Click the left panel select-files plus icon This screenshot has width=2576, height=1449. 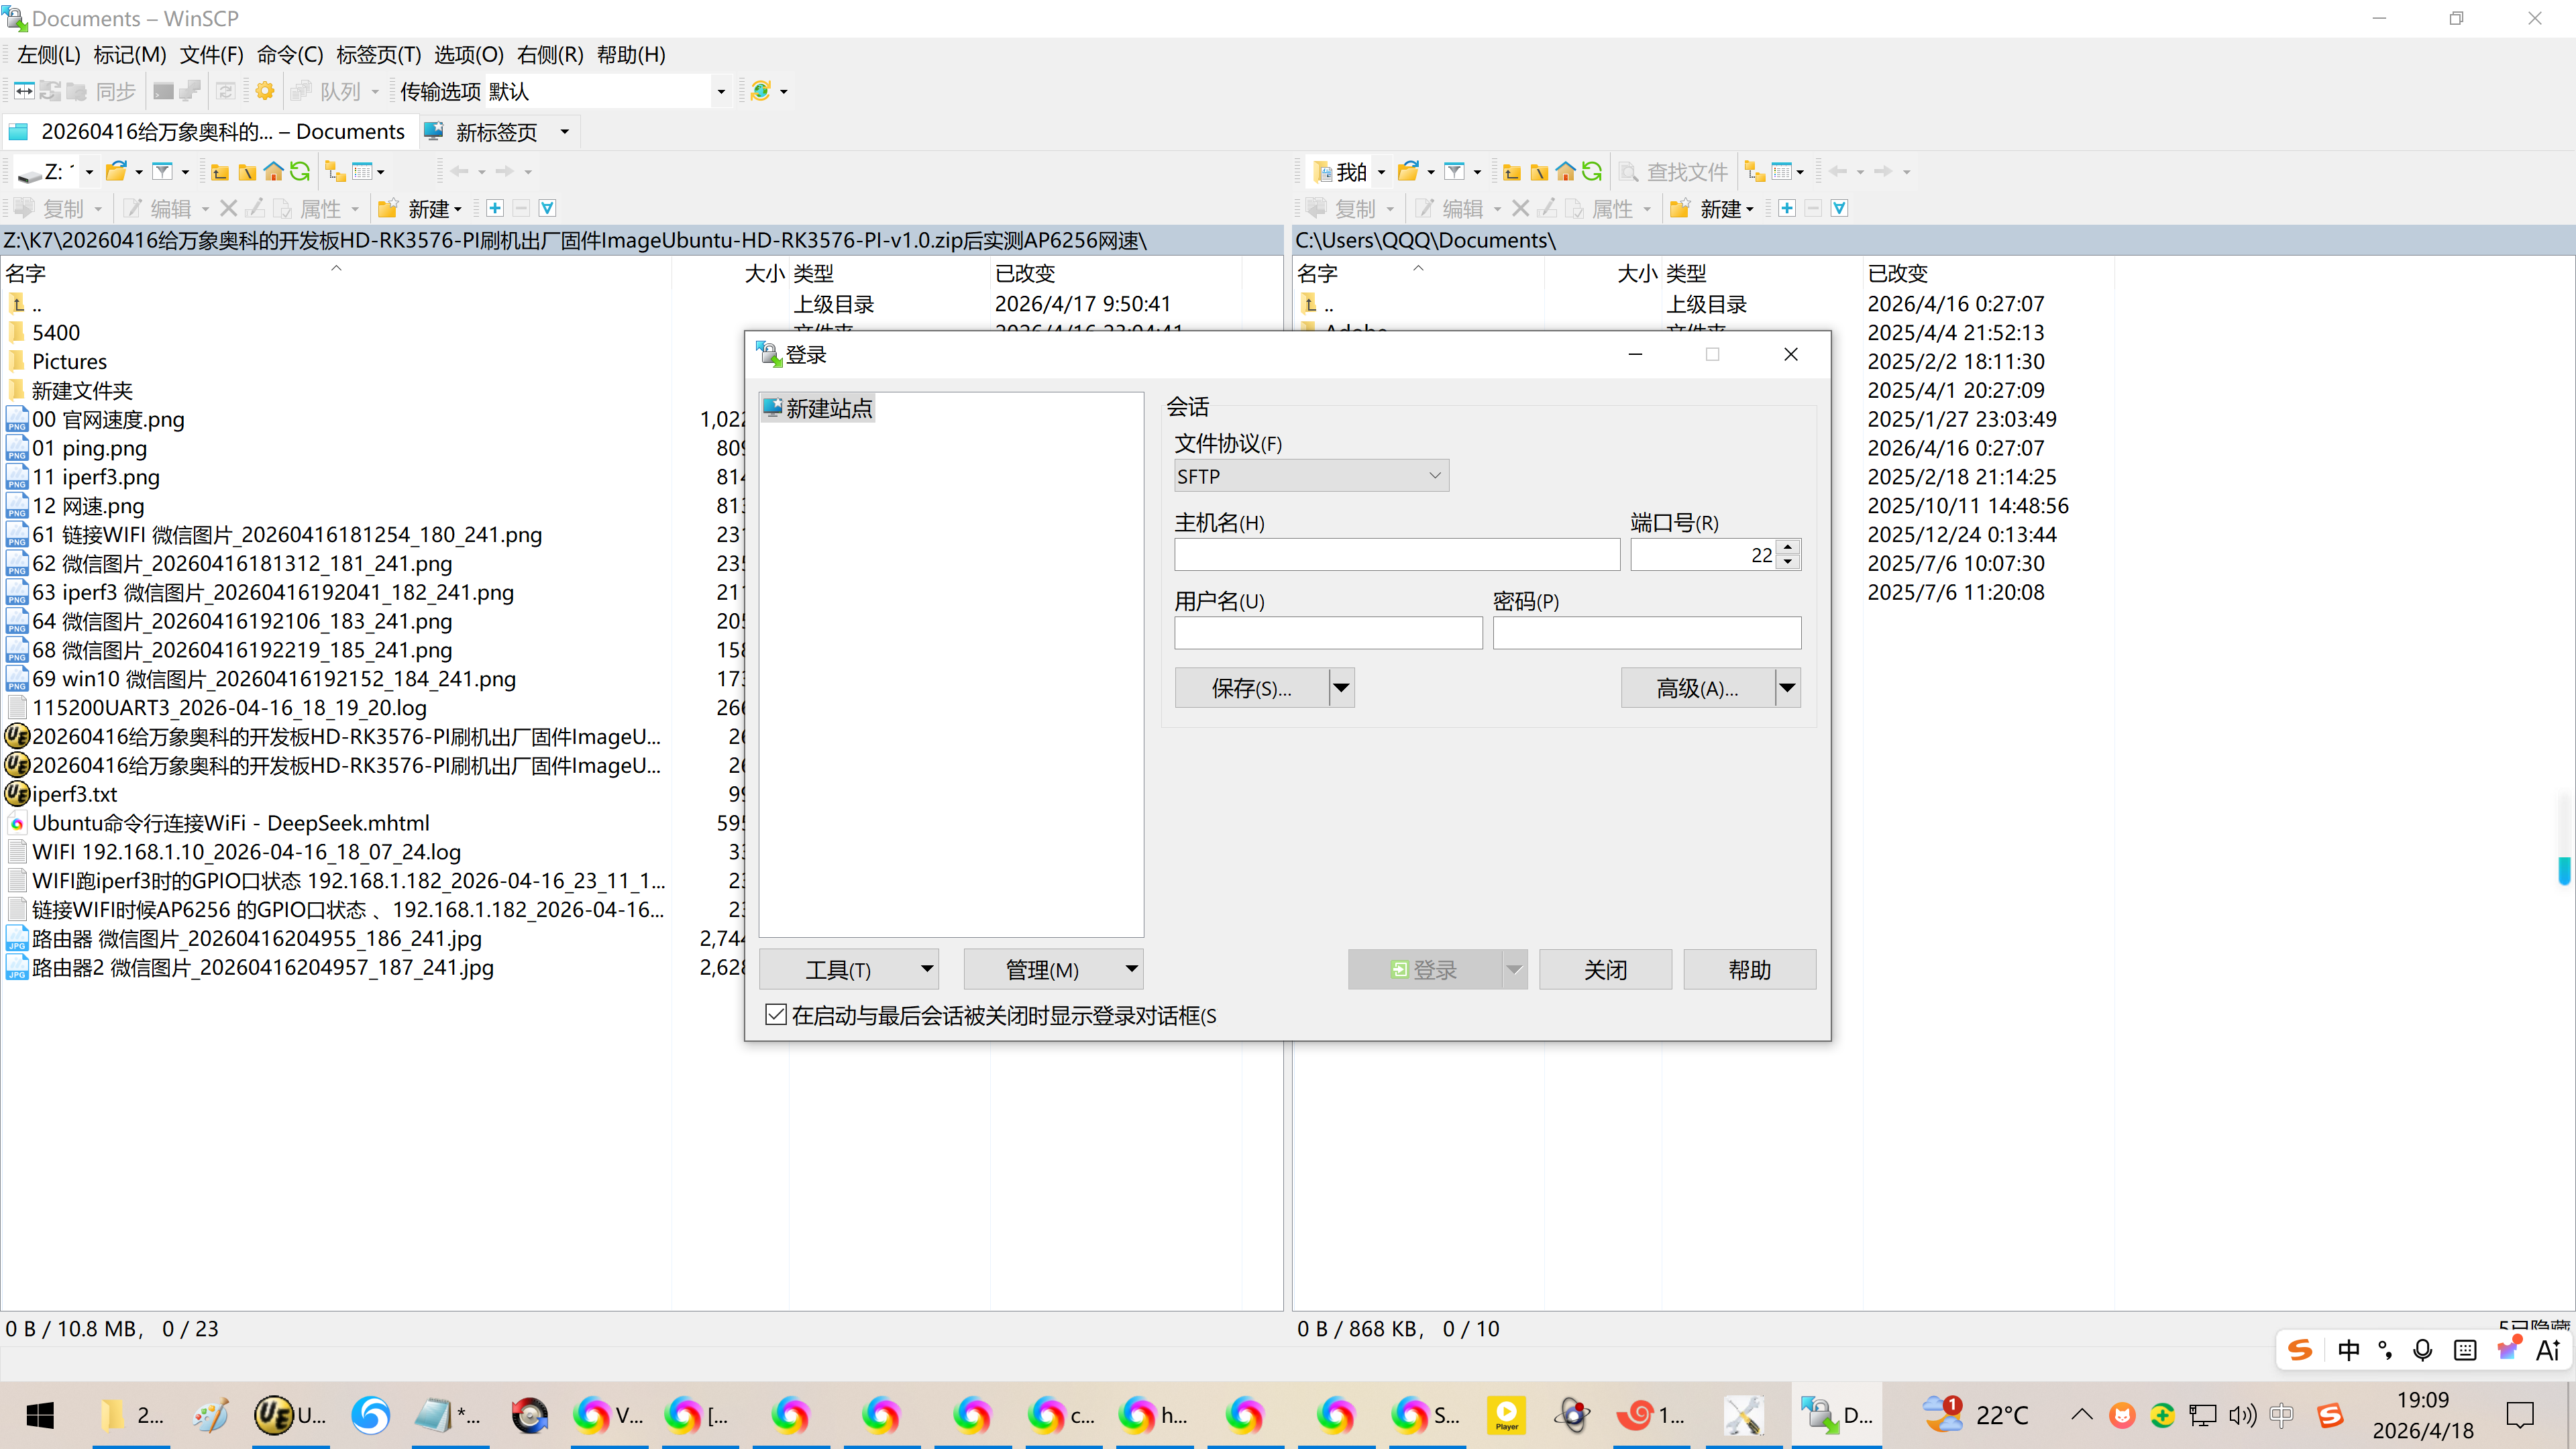[x=495, y=208]
